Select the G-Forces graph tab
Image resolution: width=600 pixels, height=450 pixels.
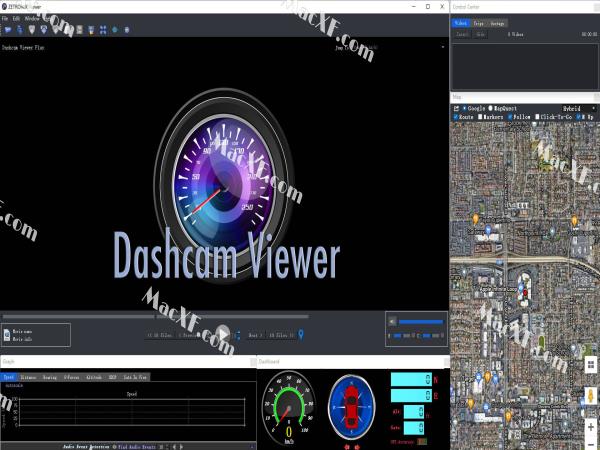pyautogui.click(x=72, y=377)
